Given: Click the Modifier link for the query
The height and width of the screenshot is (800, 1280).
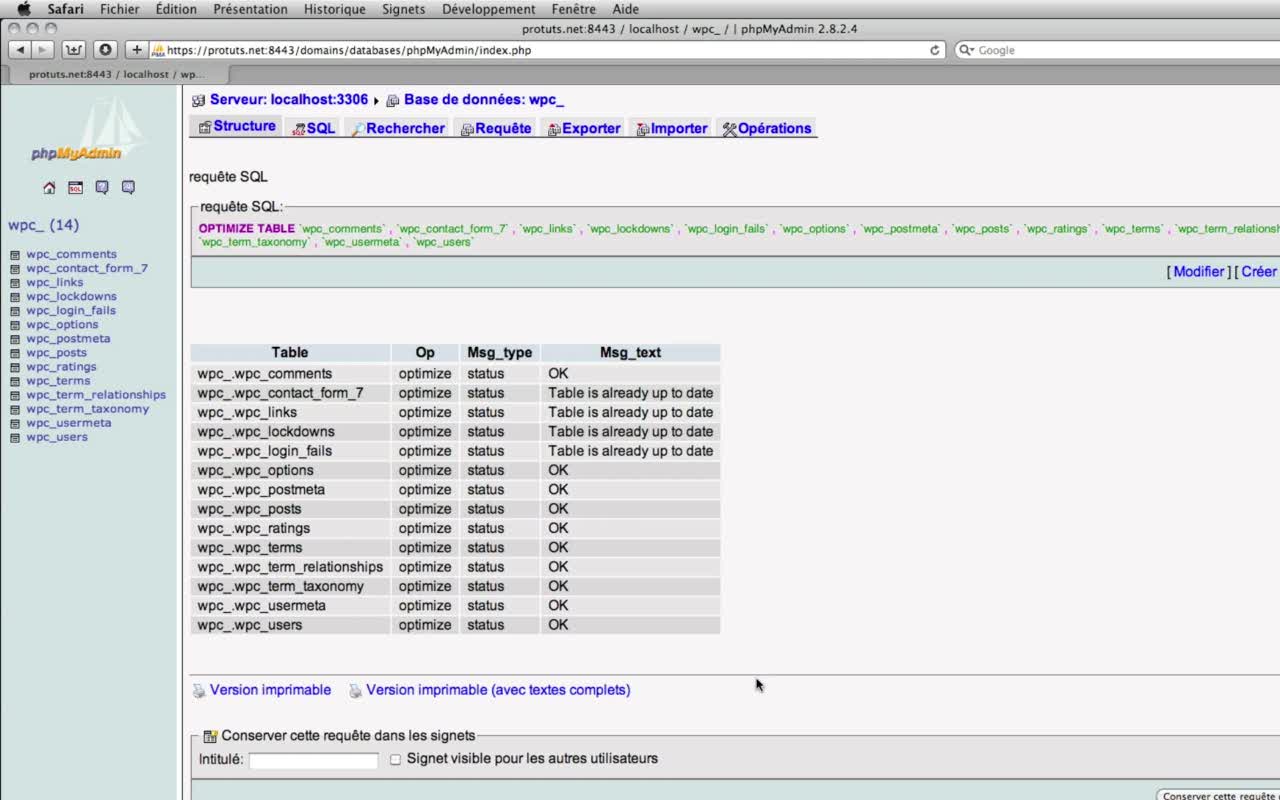Looking at the screenshot, I should [1198, 272].
